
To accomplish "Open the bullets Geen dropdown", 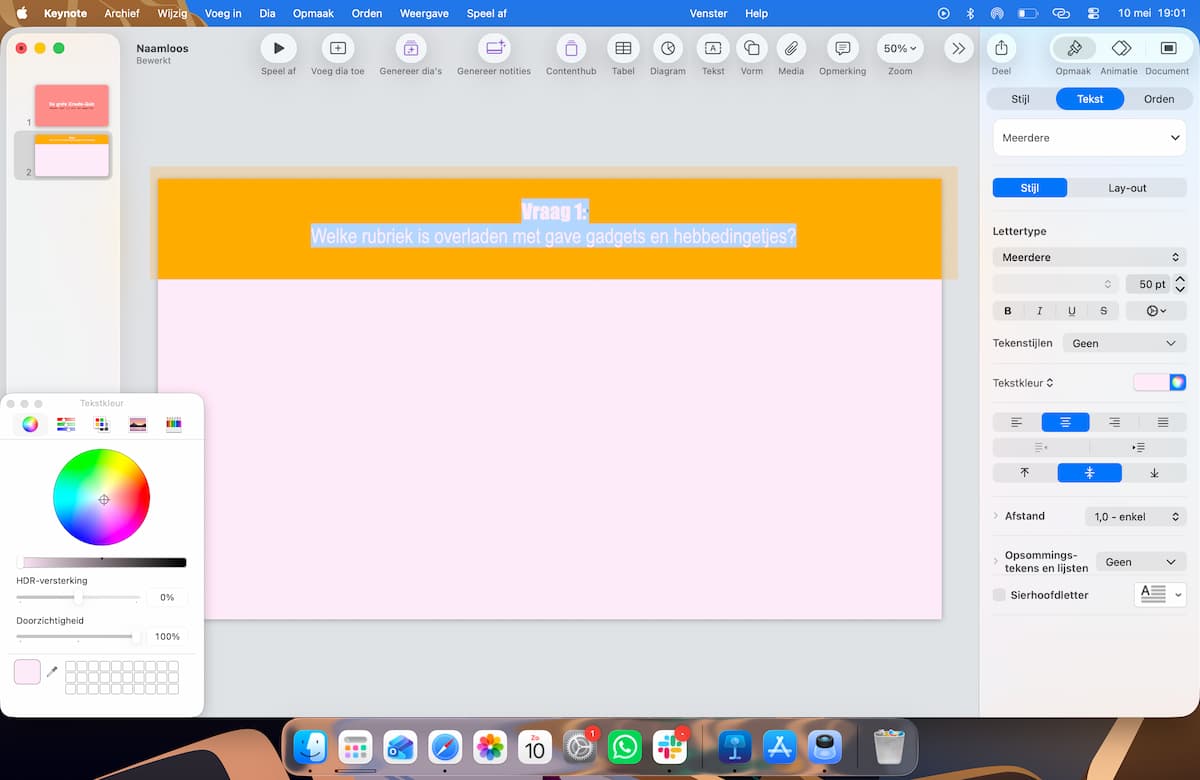I will [x=1141, y=562].
